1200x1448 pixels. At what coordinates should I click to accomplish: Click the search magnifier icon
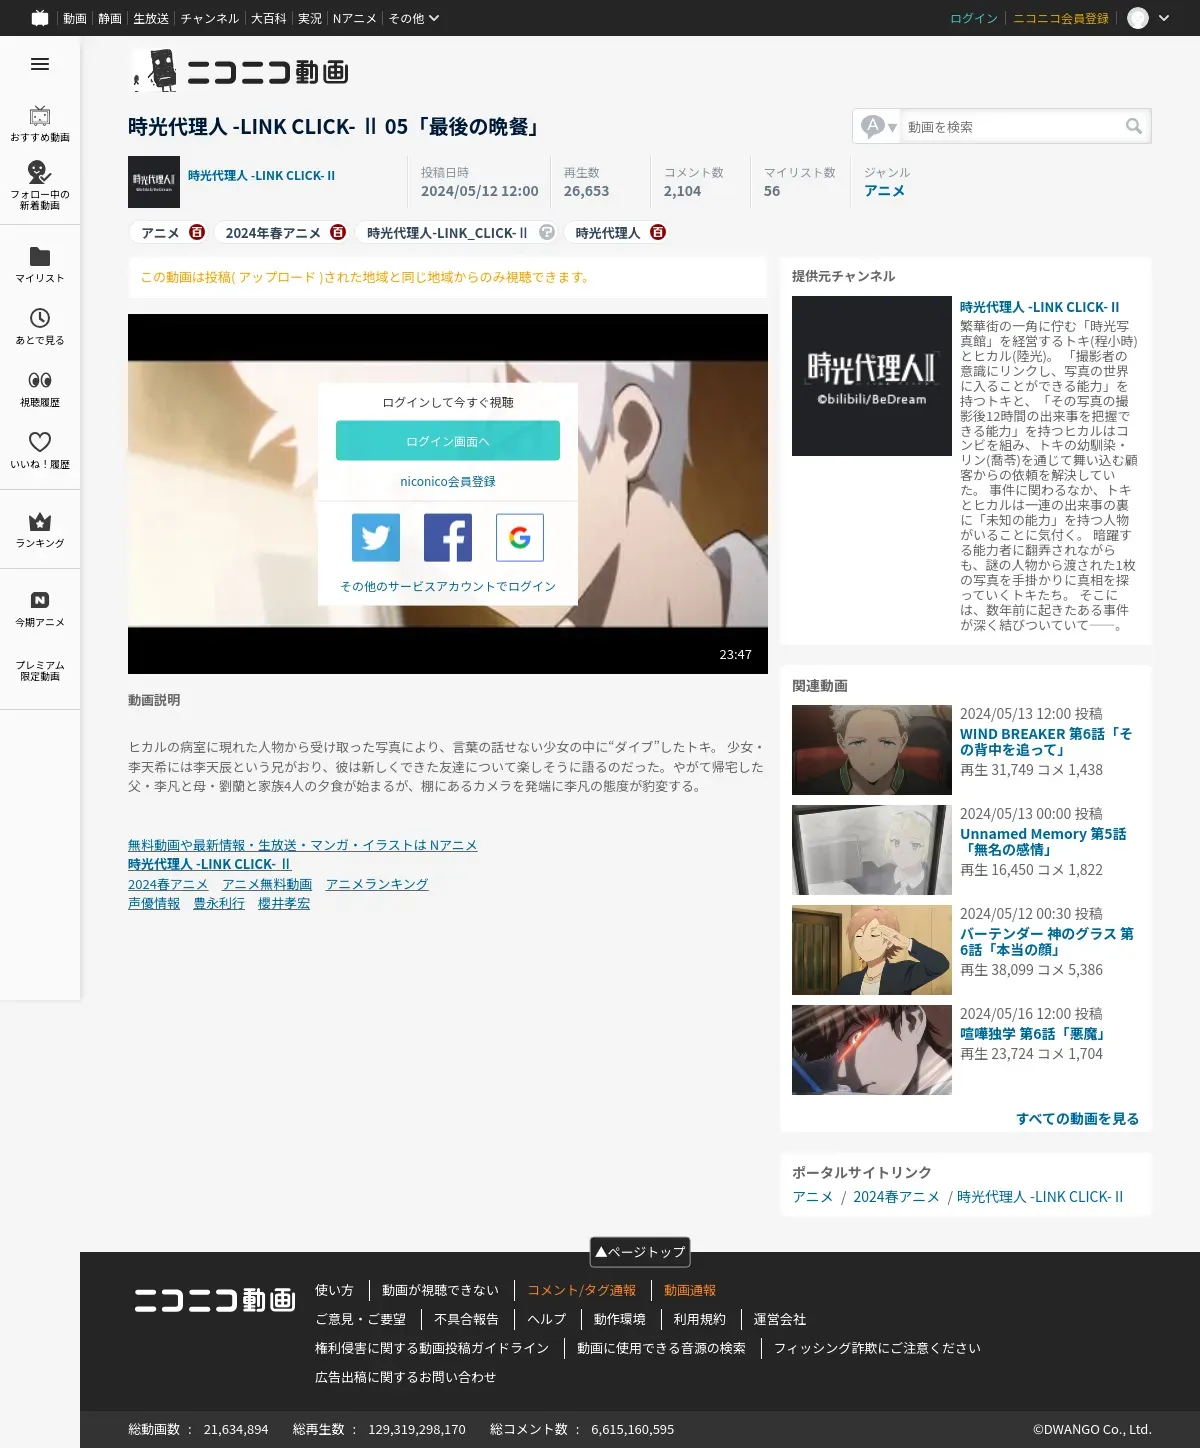[1134, 126]
